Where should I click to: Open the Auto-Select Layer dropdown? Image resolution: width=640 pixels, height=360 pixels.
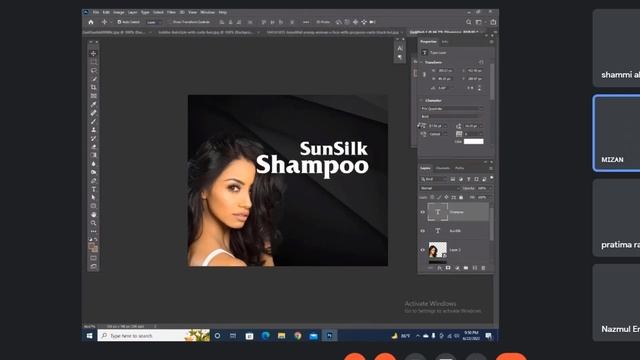tap(153, 22)
